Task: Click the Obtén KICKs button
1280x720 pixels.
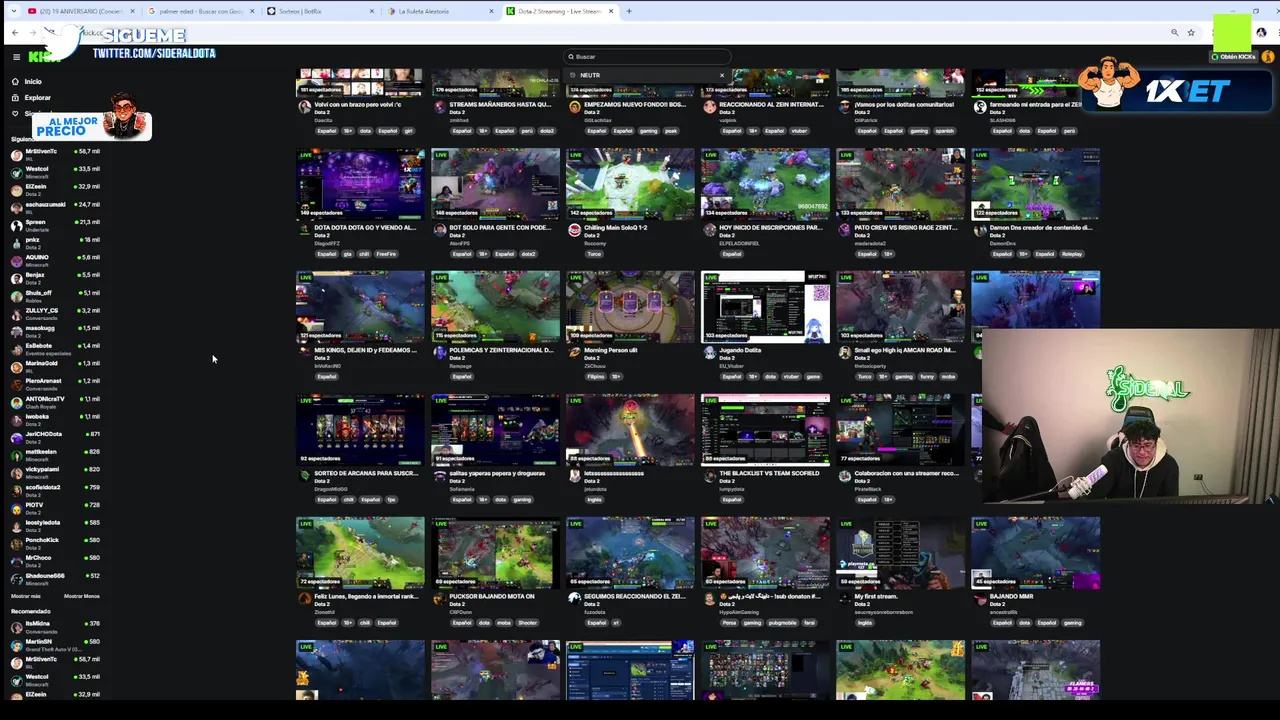Action: [1233, 57]
